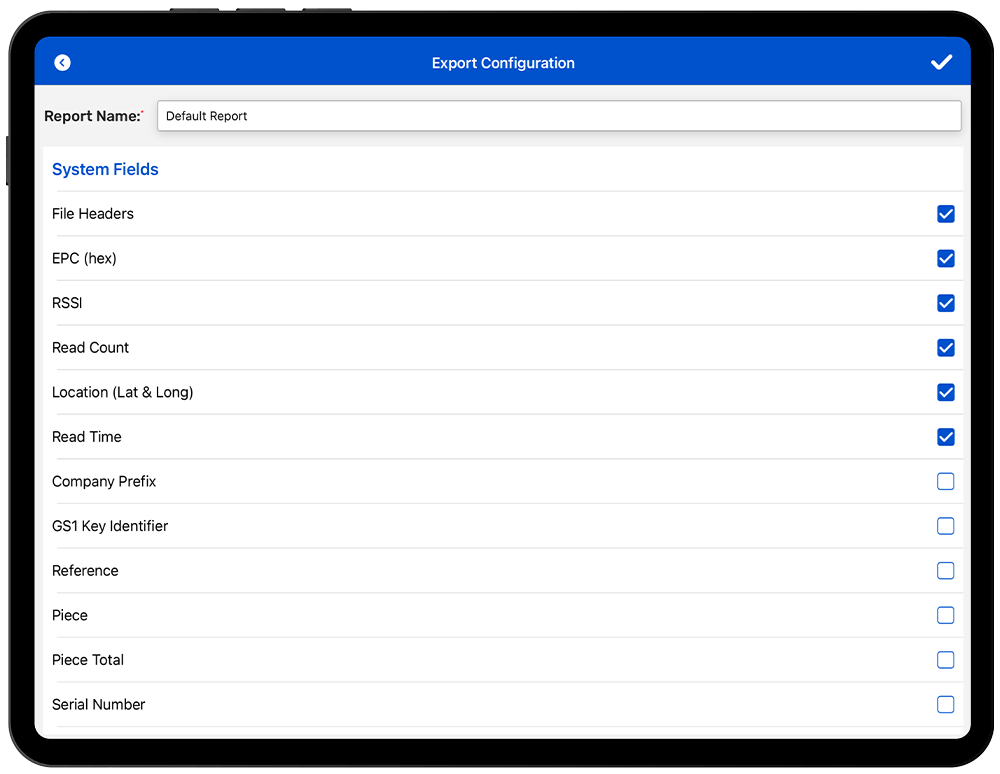The height and width of the screenshot is (774, 1000).
Task: Toggle off the Read Count checkbox
Action: (945, 348)
